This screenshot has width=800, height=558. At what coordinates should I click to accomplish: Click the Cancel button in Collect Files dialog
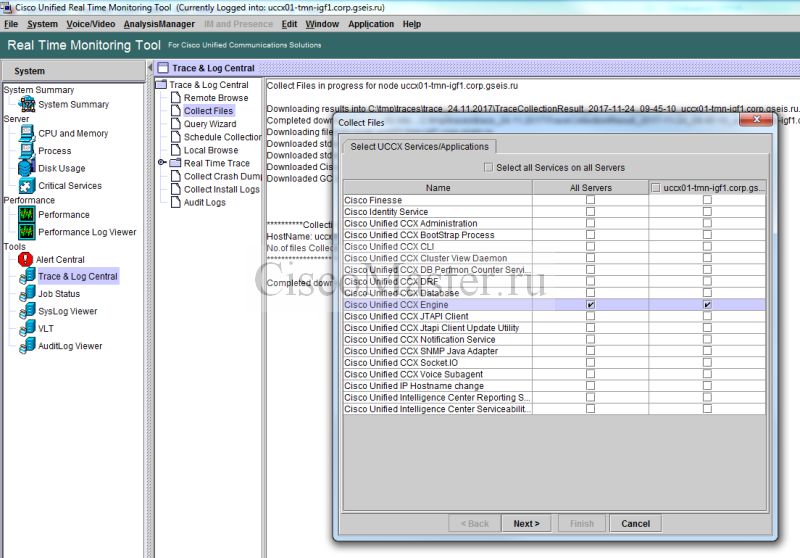click(635, 523)
